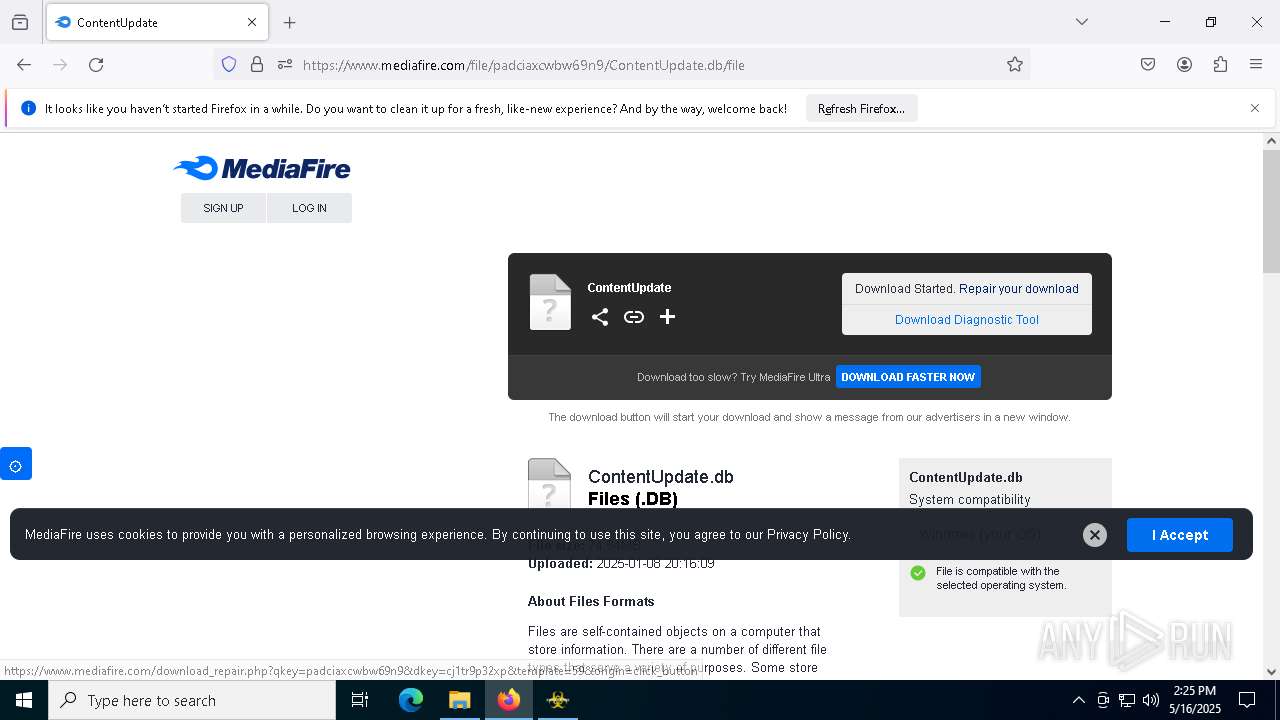Open the Download Diagnostic Tool link
Screen dimensions: 1280x720
coord(967,320)
